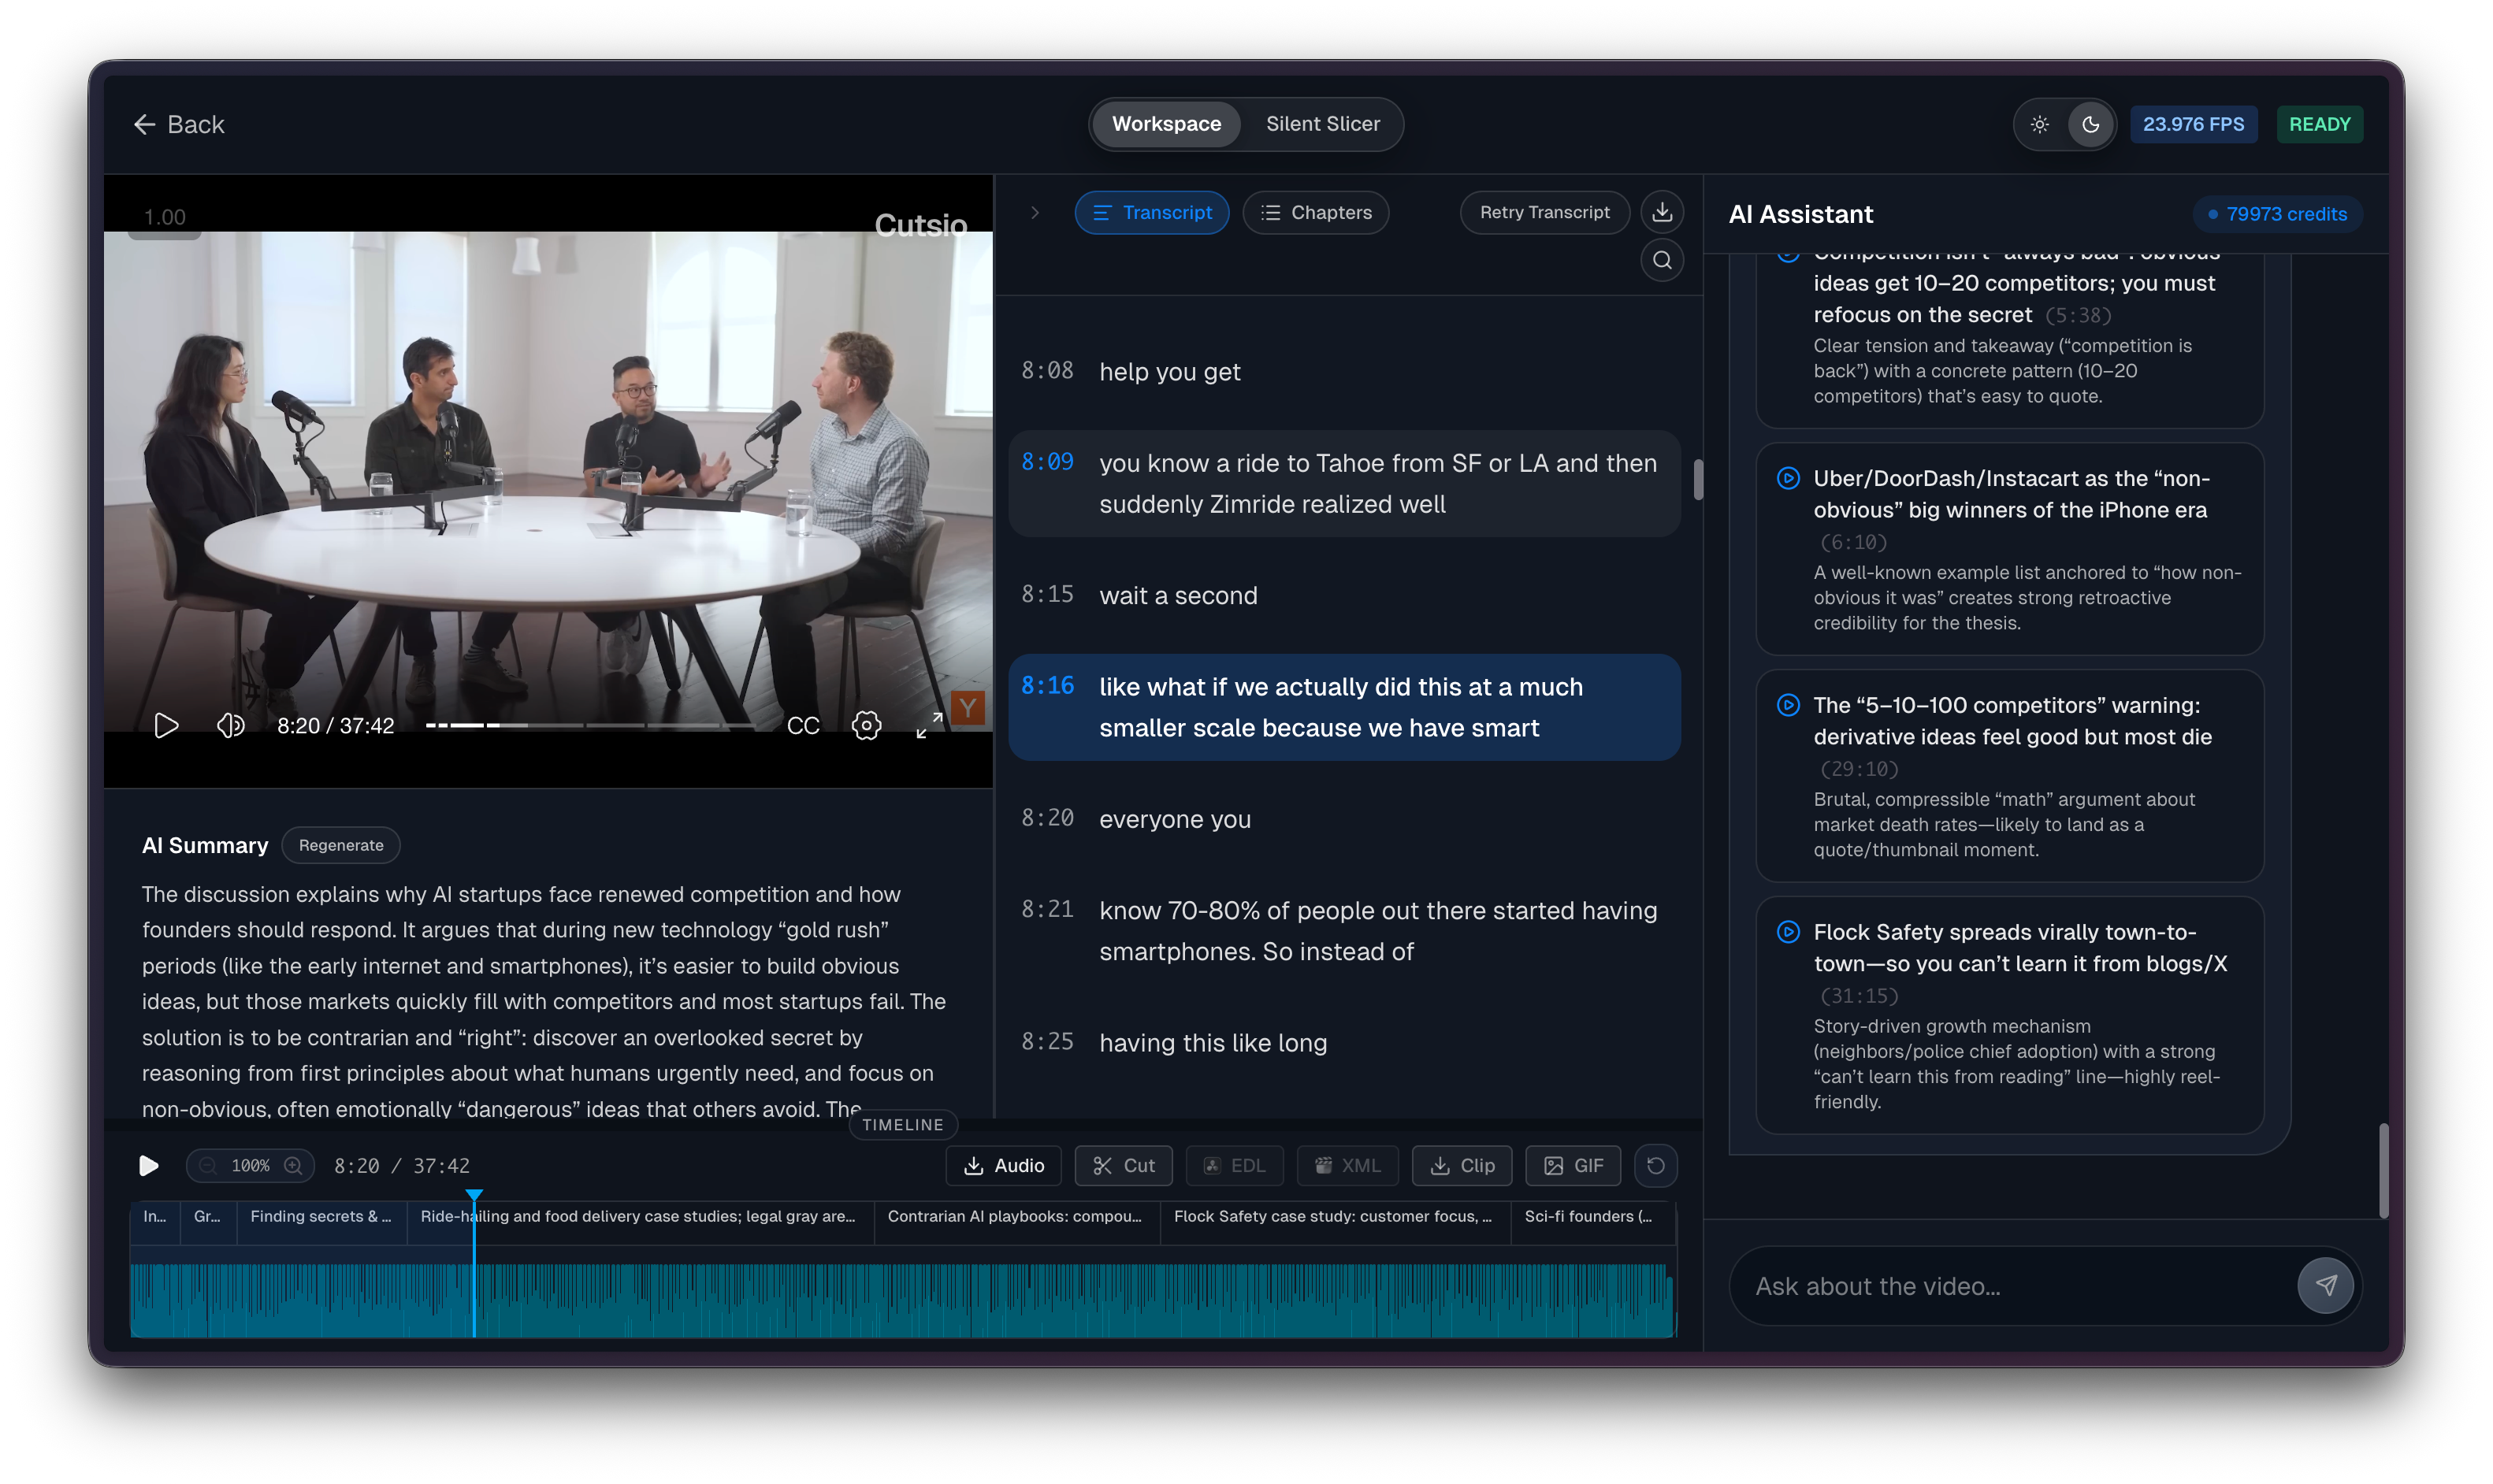
Task: Select dark mode moon toggle
Action: [x=2090, y=124]
